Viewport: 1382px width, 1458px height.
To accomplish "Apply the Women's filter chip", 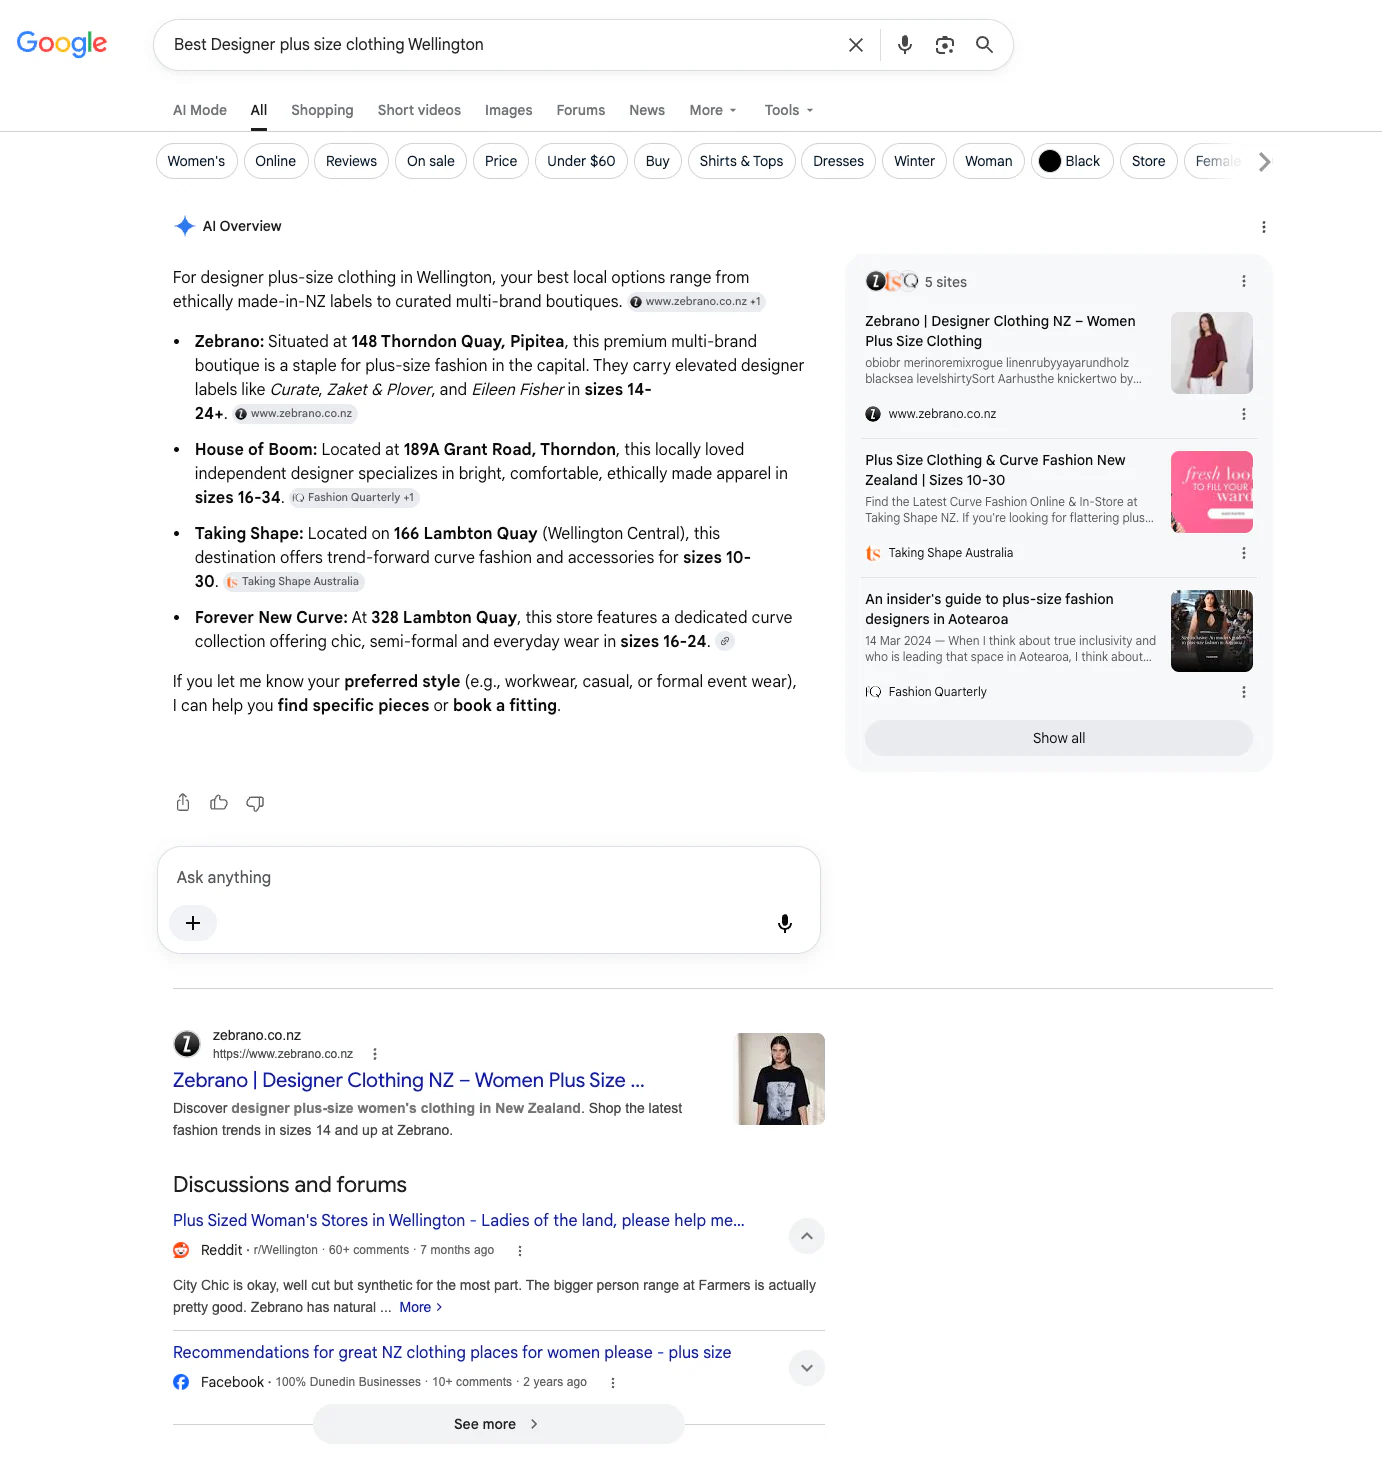I will [x=197, y=161].
